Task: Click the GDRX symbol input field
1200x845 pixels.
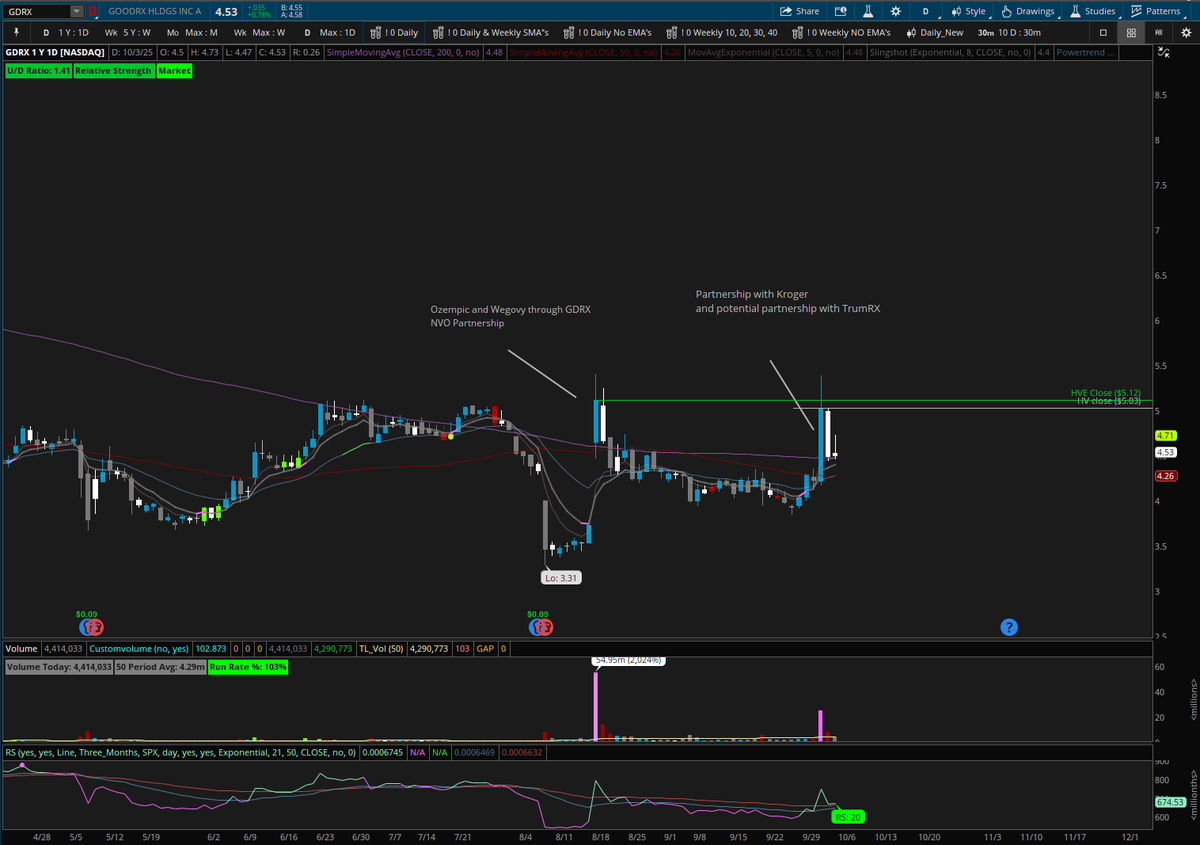Action: click(x=38, y=11)
